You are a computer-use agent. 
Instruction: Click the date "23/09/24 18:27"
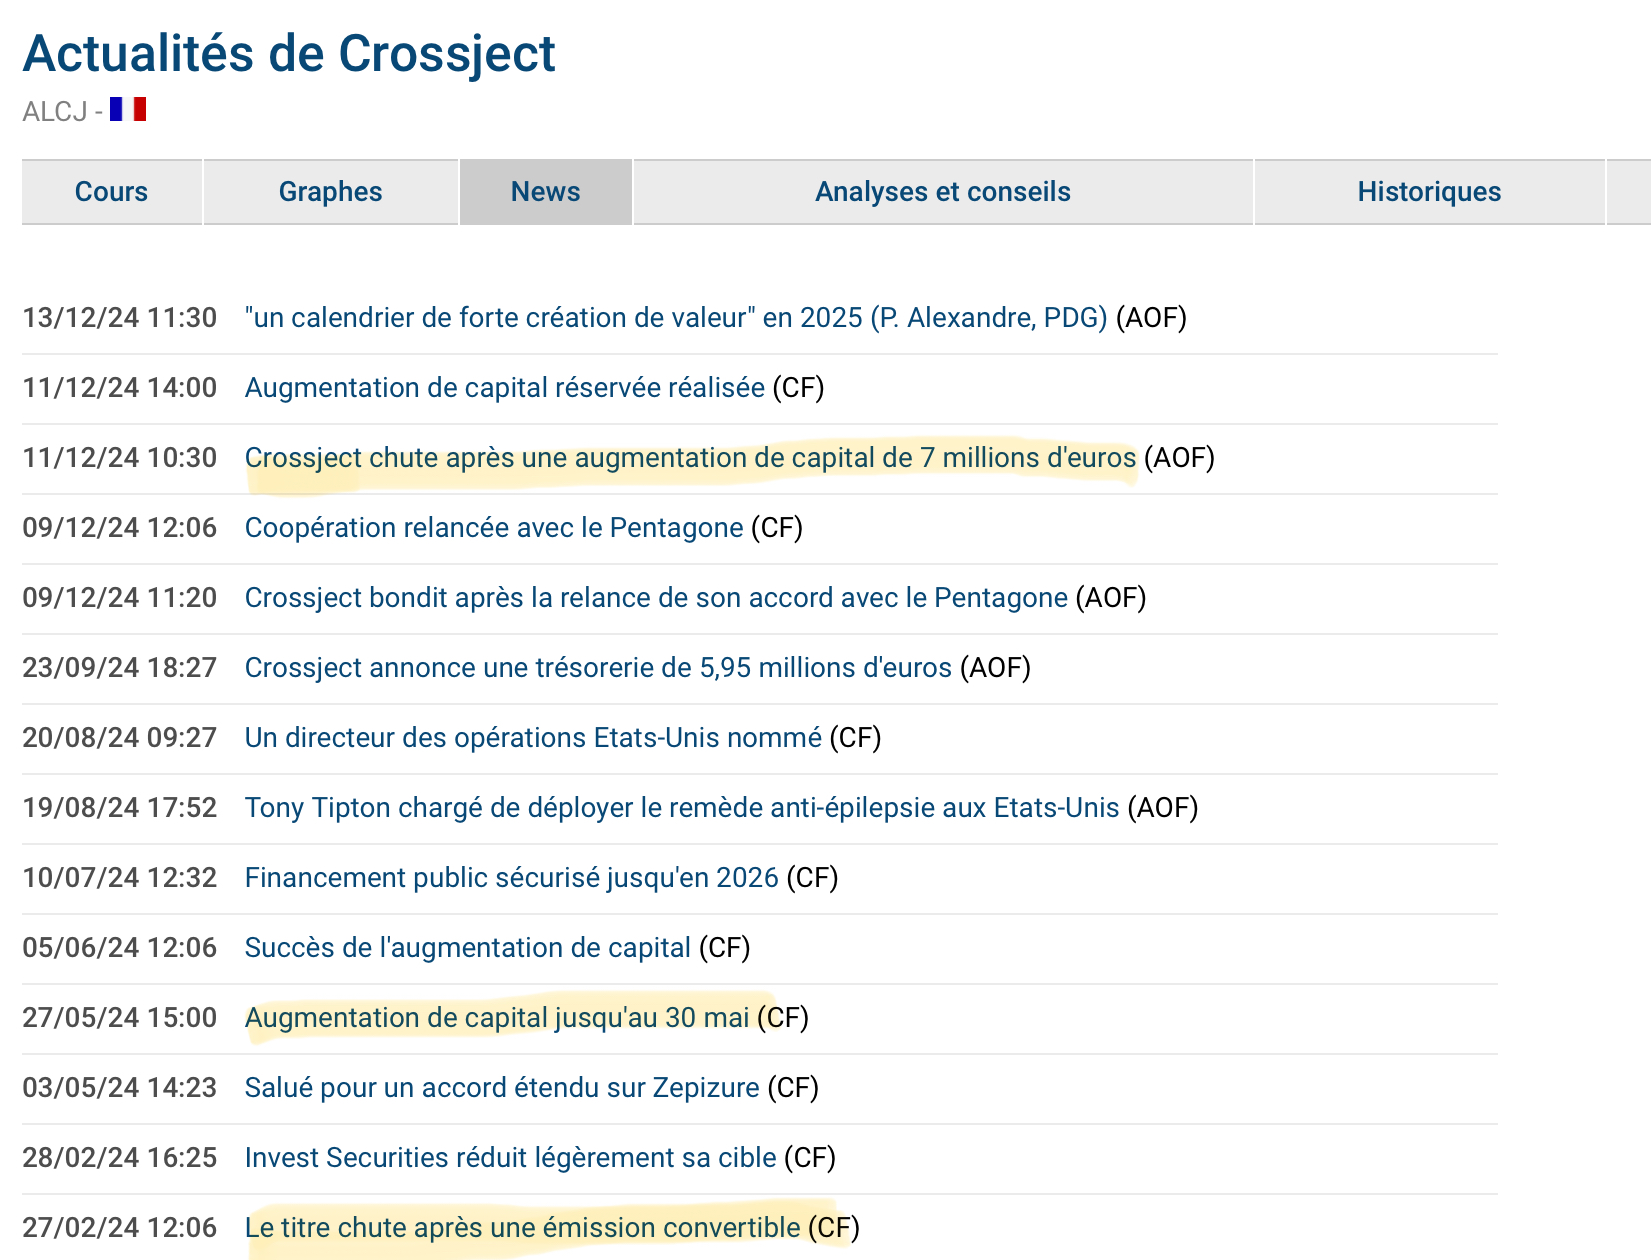click(120, 668)
